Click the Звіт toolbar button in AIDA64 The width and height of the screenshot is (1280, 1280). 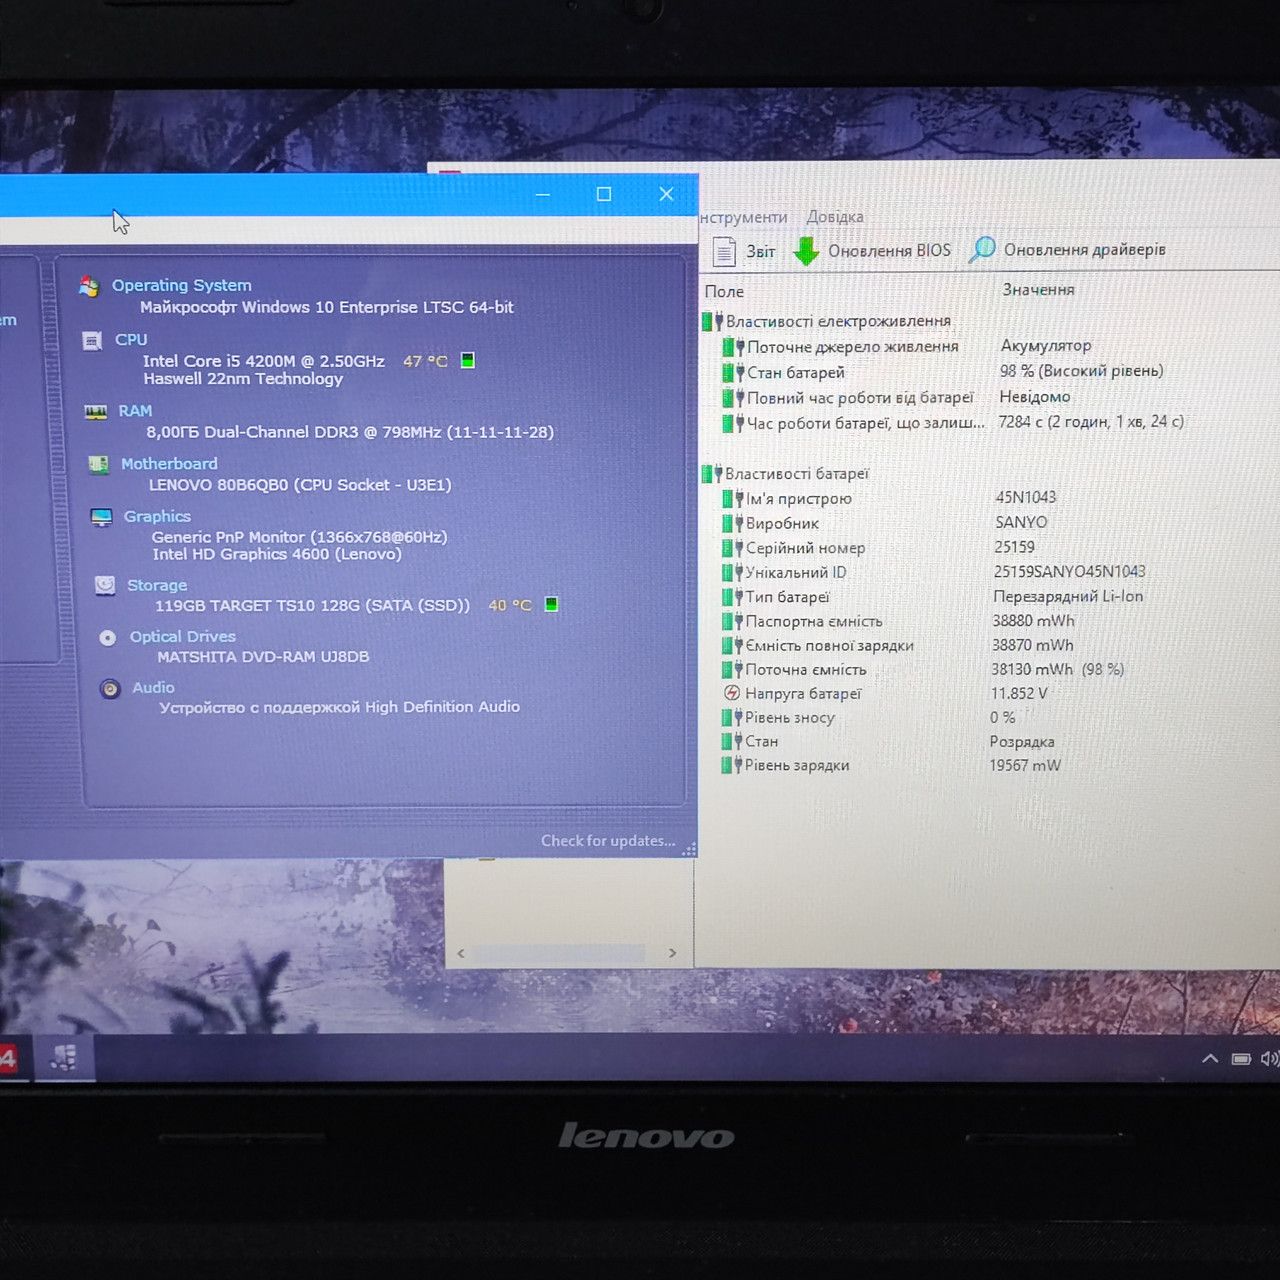[744, 251]
